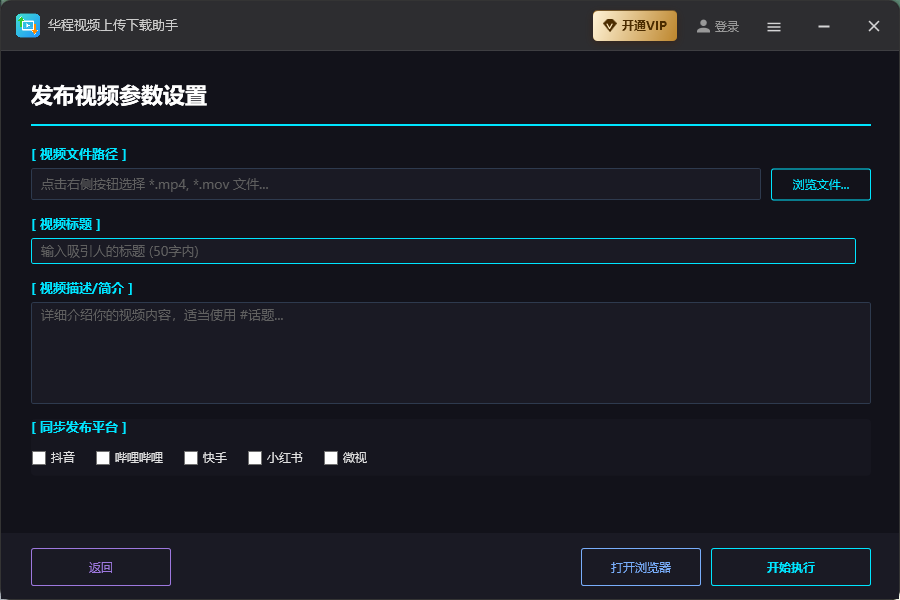The image size is (900, 600).
Task: Select the 小红书 checkbox
Action: [255, 458]
